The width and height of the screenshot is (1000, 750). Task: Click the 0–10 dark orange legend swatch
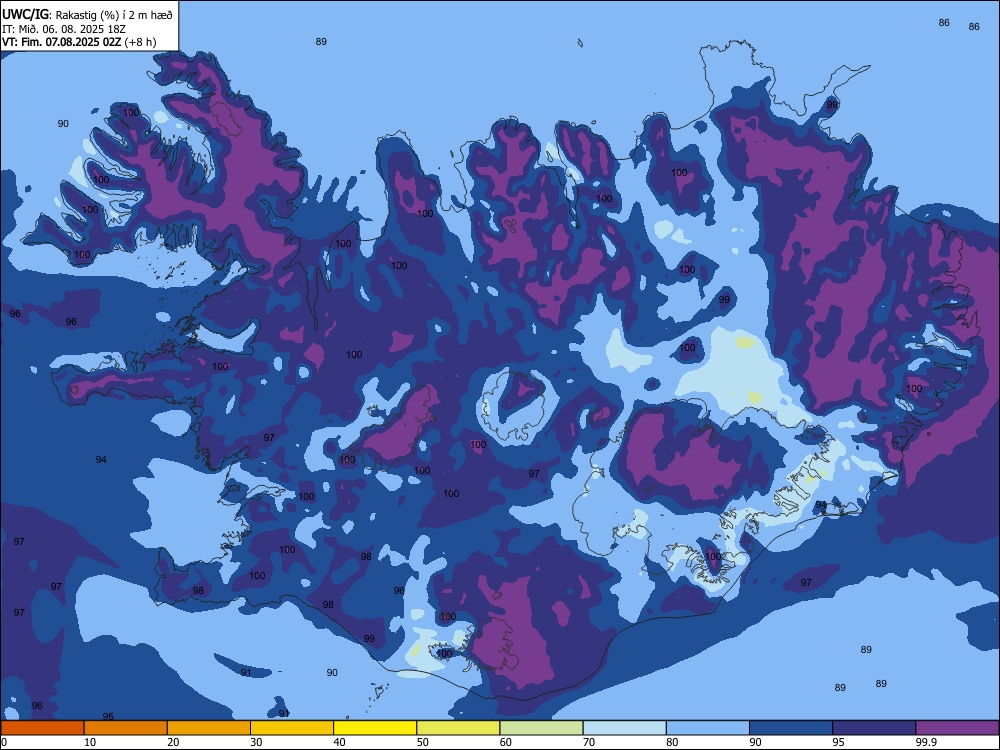pos(42,728)
